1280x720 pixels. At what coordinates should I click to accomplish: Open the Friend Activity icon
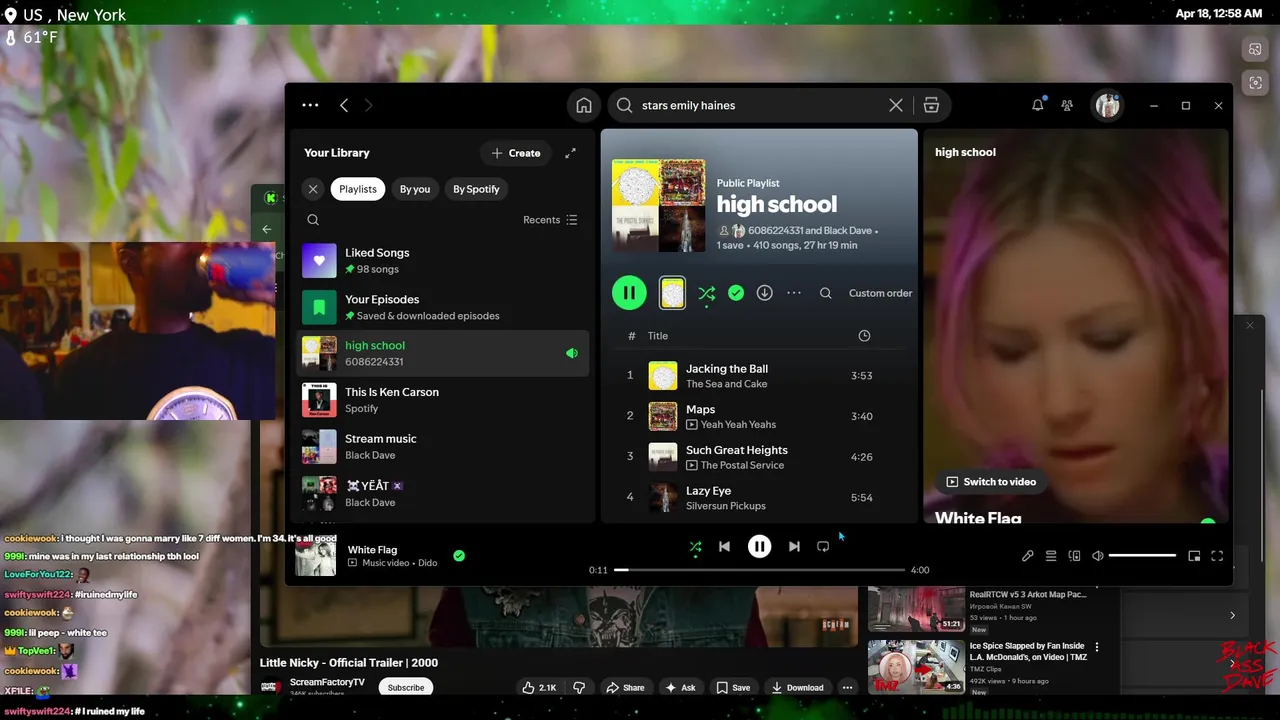tap(1067, 105)
